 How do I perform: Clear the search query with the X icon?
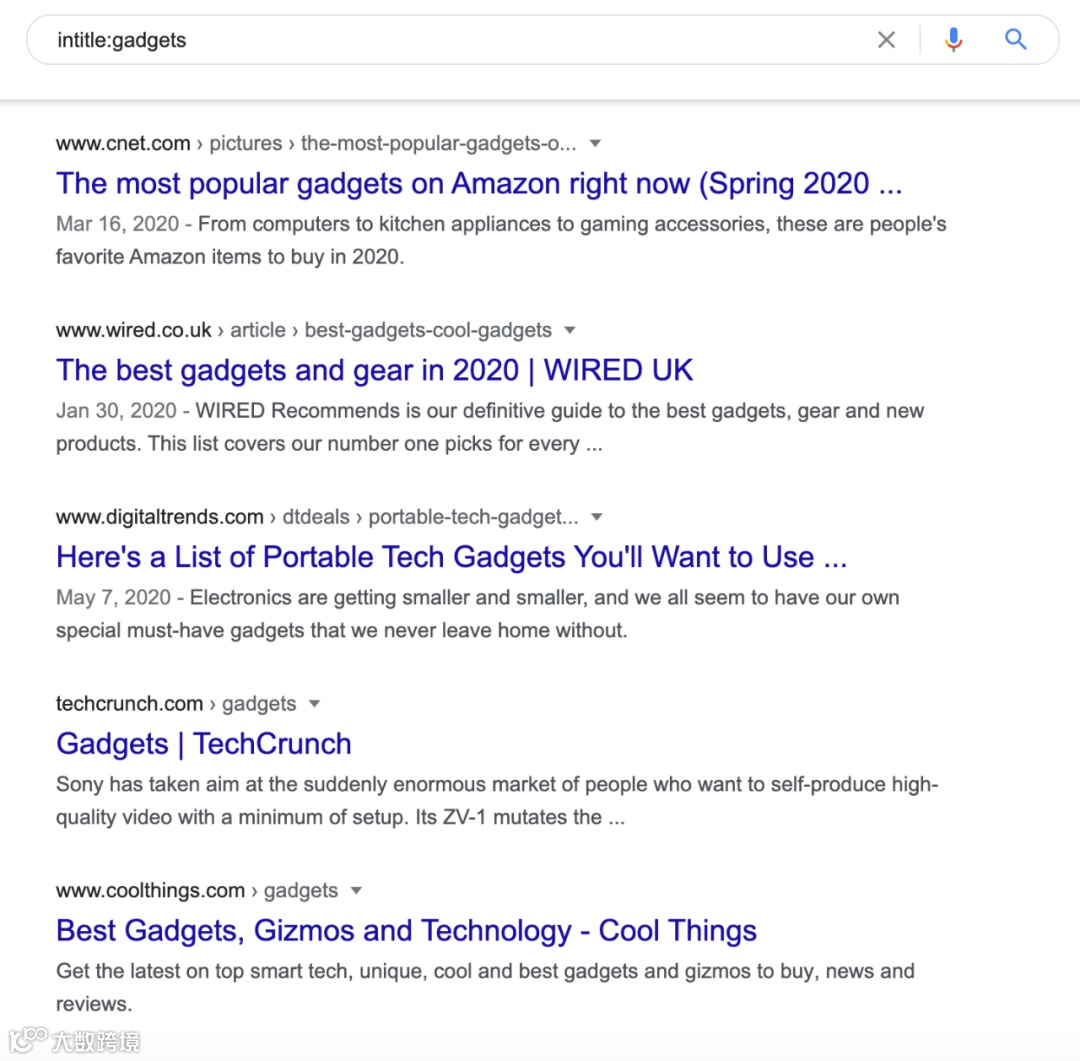click(x=886, y=40)
